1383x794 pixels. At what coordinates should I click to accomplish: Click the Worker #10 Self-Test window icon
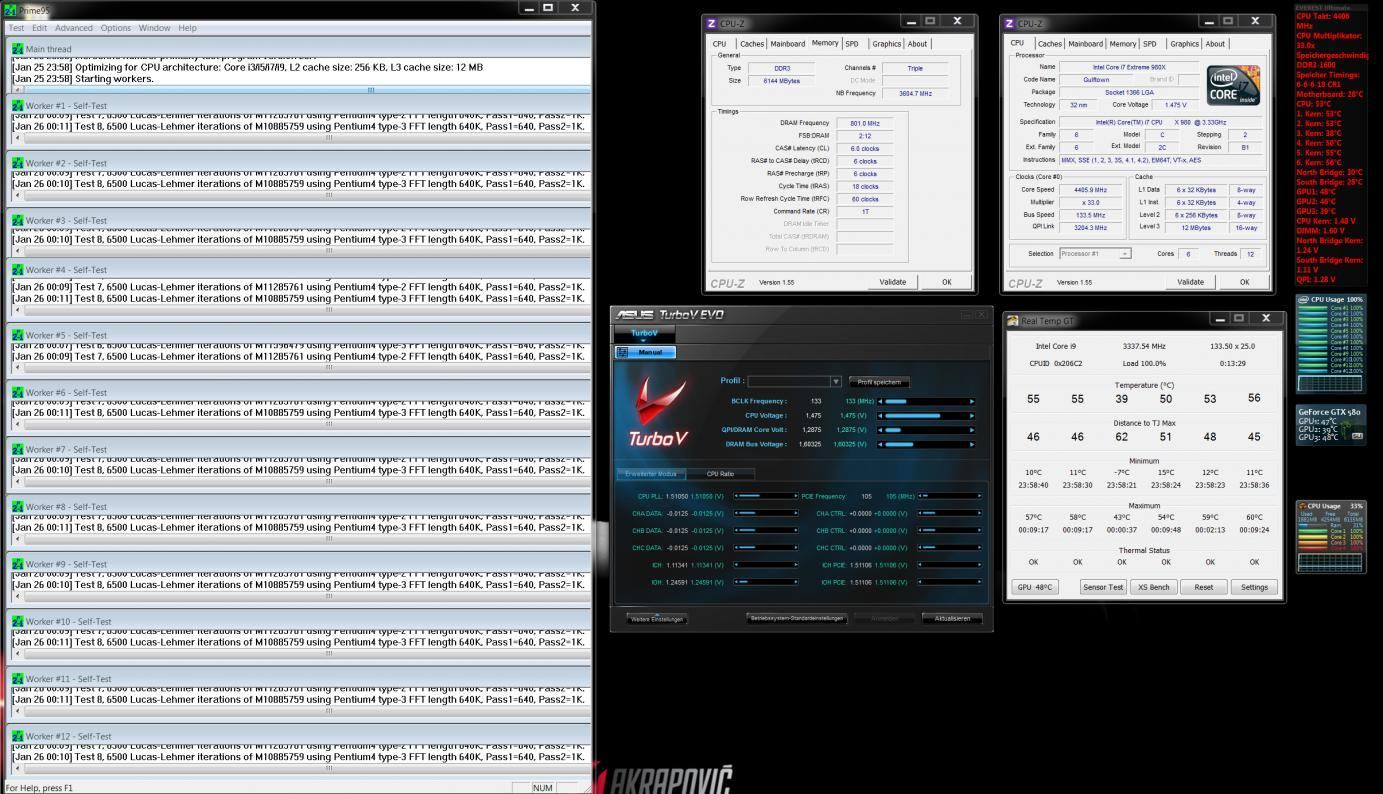coord(18,622)
